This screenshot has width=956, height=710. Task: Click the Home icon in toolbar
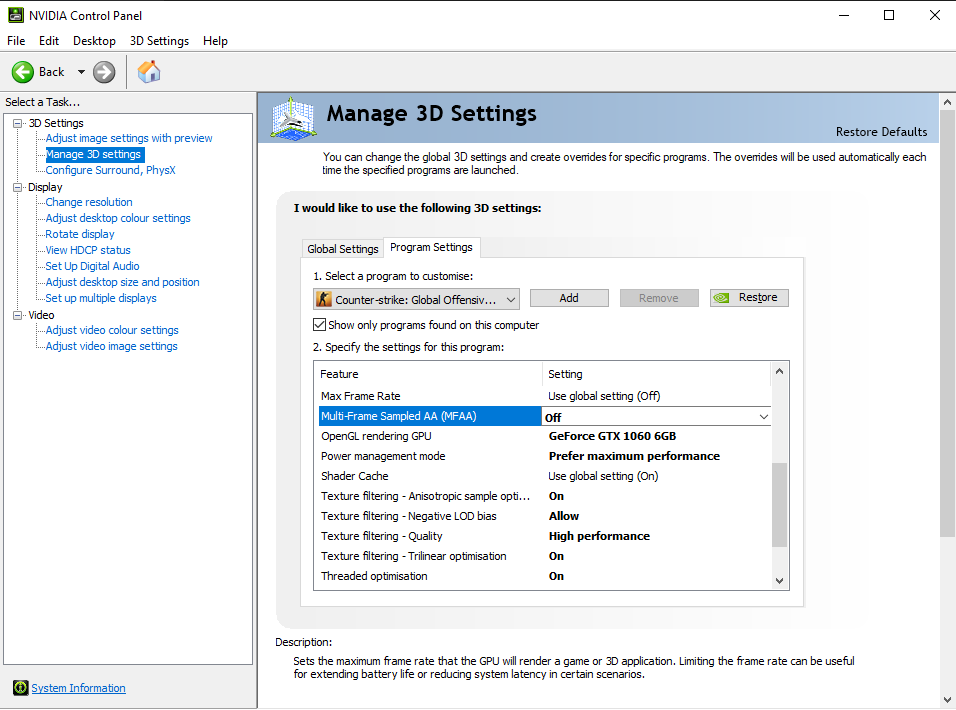(x=149, y=72)
